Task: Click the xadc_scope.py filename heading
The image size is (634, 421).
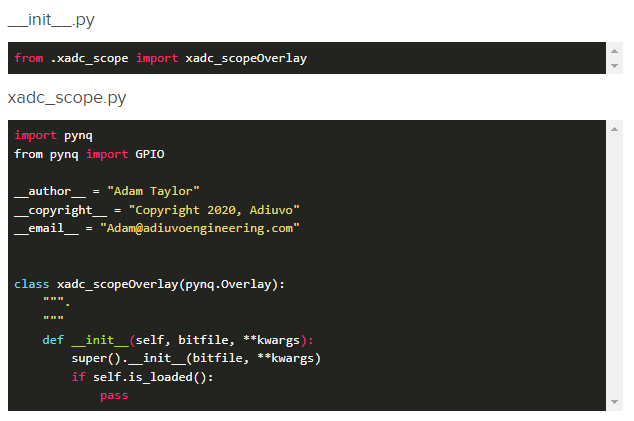Action: point(67,99)
